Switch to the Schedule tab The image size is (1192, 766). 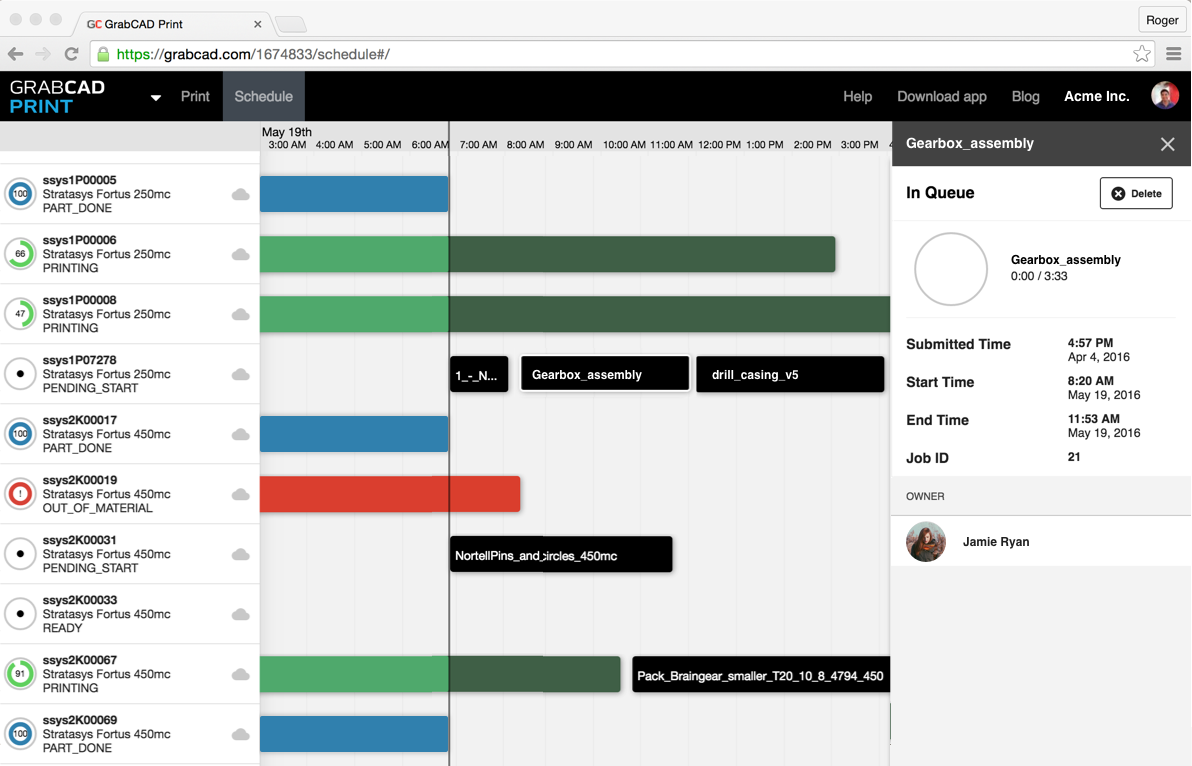(x=263, y=96)
